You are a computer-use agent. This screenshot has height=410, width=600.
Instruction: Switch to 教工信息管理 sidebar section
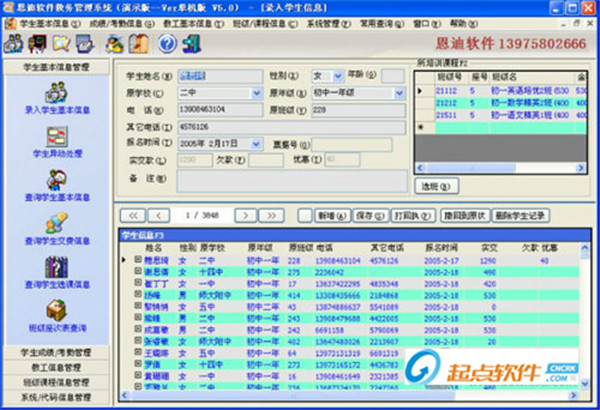[x=57, y=368]
